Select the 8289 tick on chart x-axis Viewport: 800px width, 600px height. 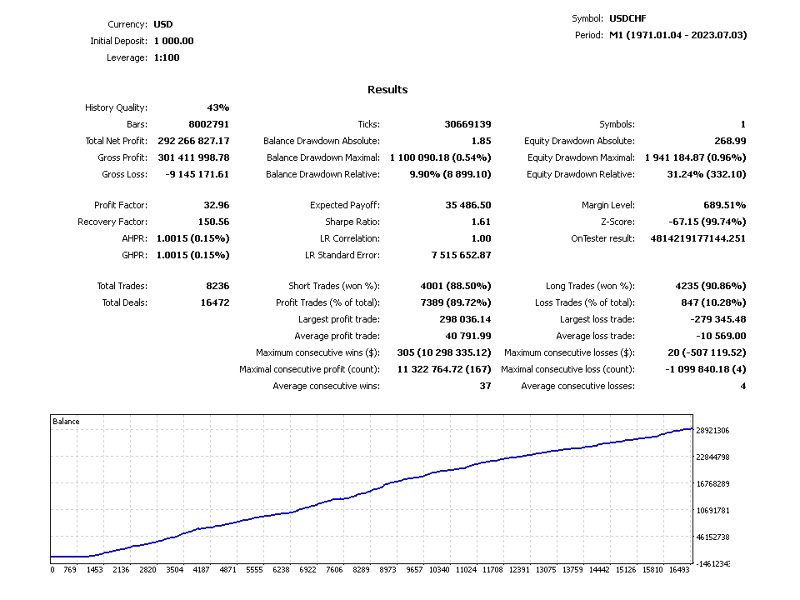(x=361, y=570)
